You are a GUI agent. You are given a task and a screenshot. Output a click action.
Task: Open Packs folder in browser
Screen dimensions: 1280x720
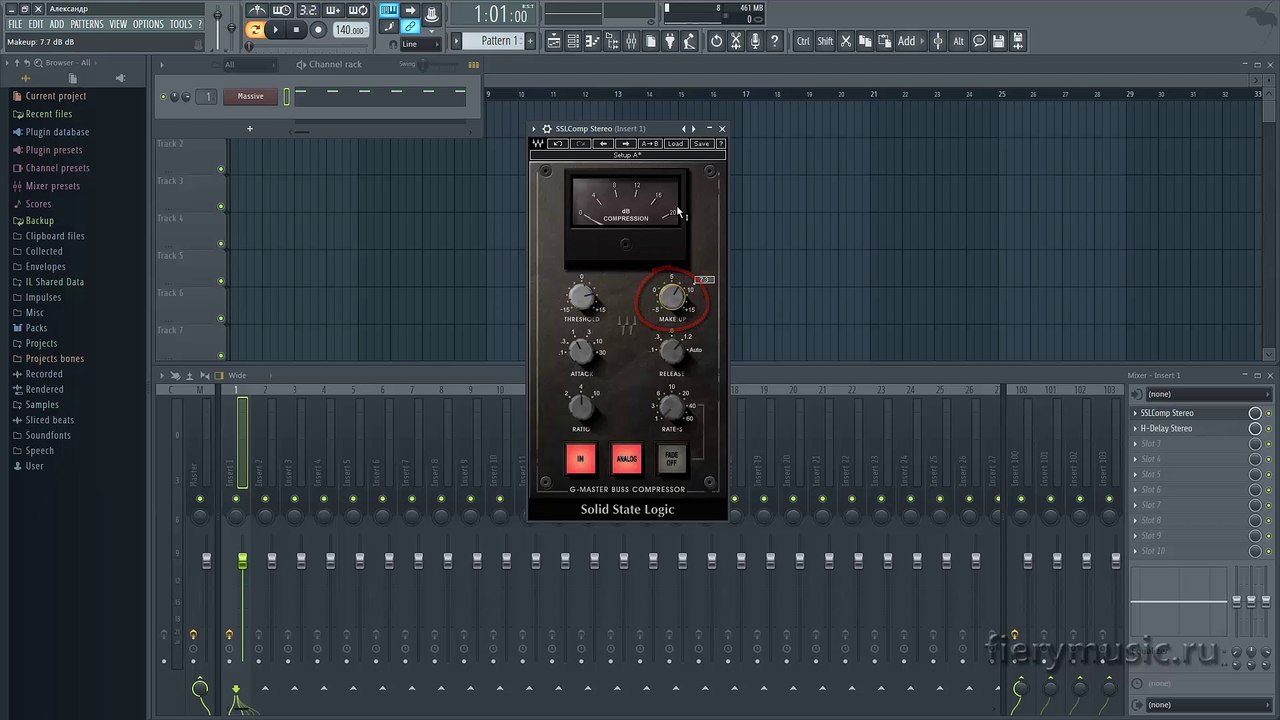click(x=36, y=328)
